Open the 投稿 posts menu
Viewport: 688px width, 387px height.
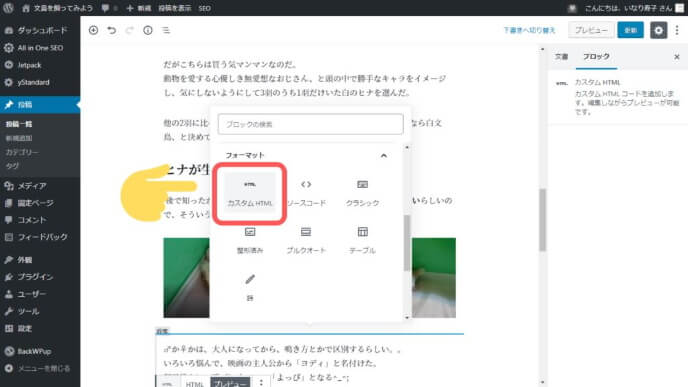[x=40, y=104]
